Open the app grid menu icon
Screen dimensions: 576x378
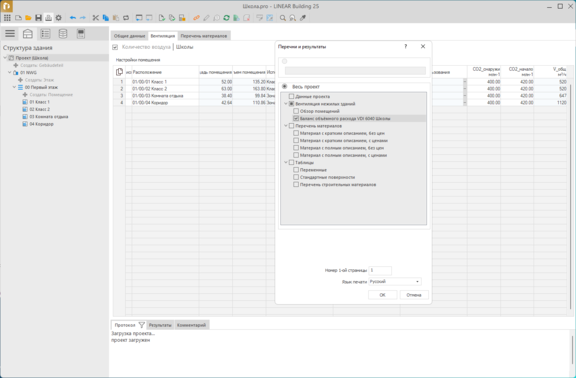click(7, 18)
